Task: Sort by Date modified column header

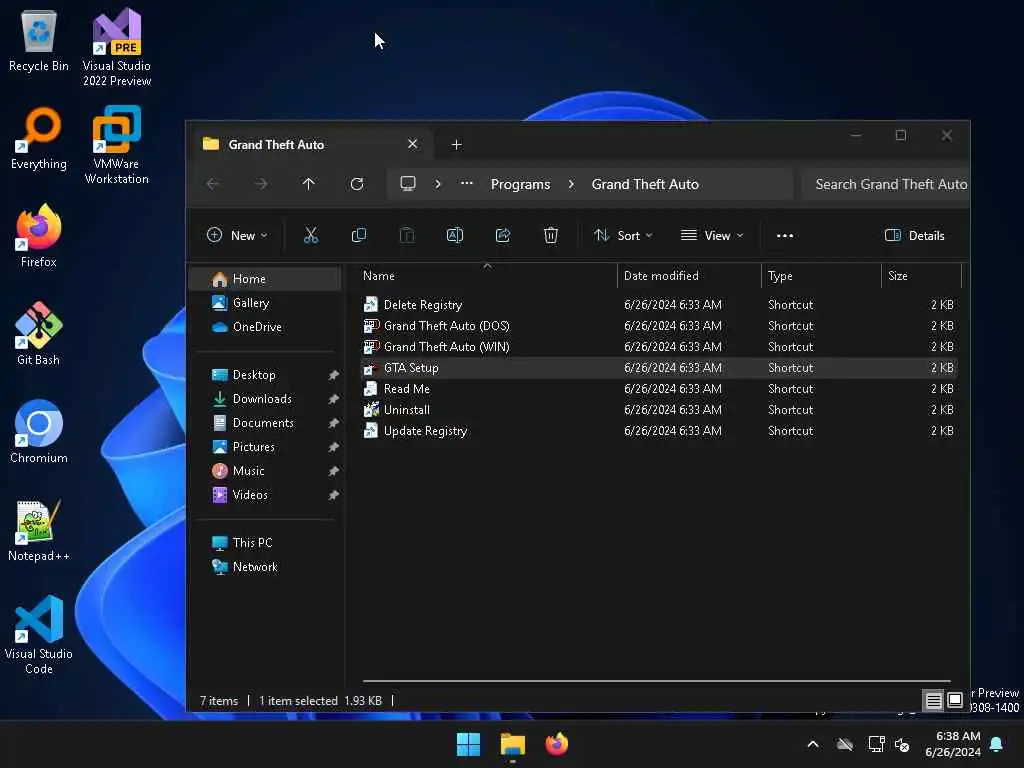Action: (x=688, y=276)
